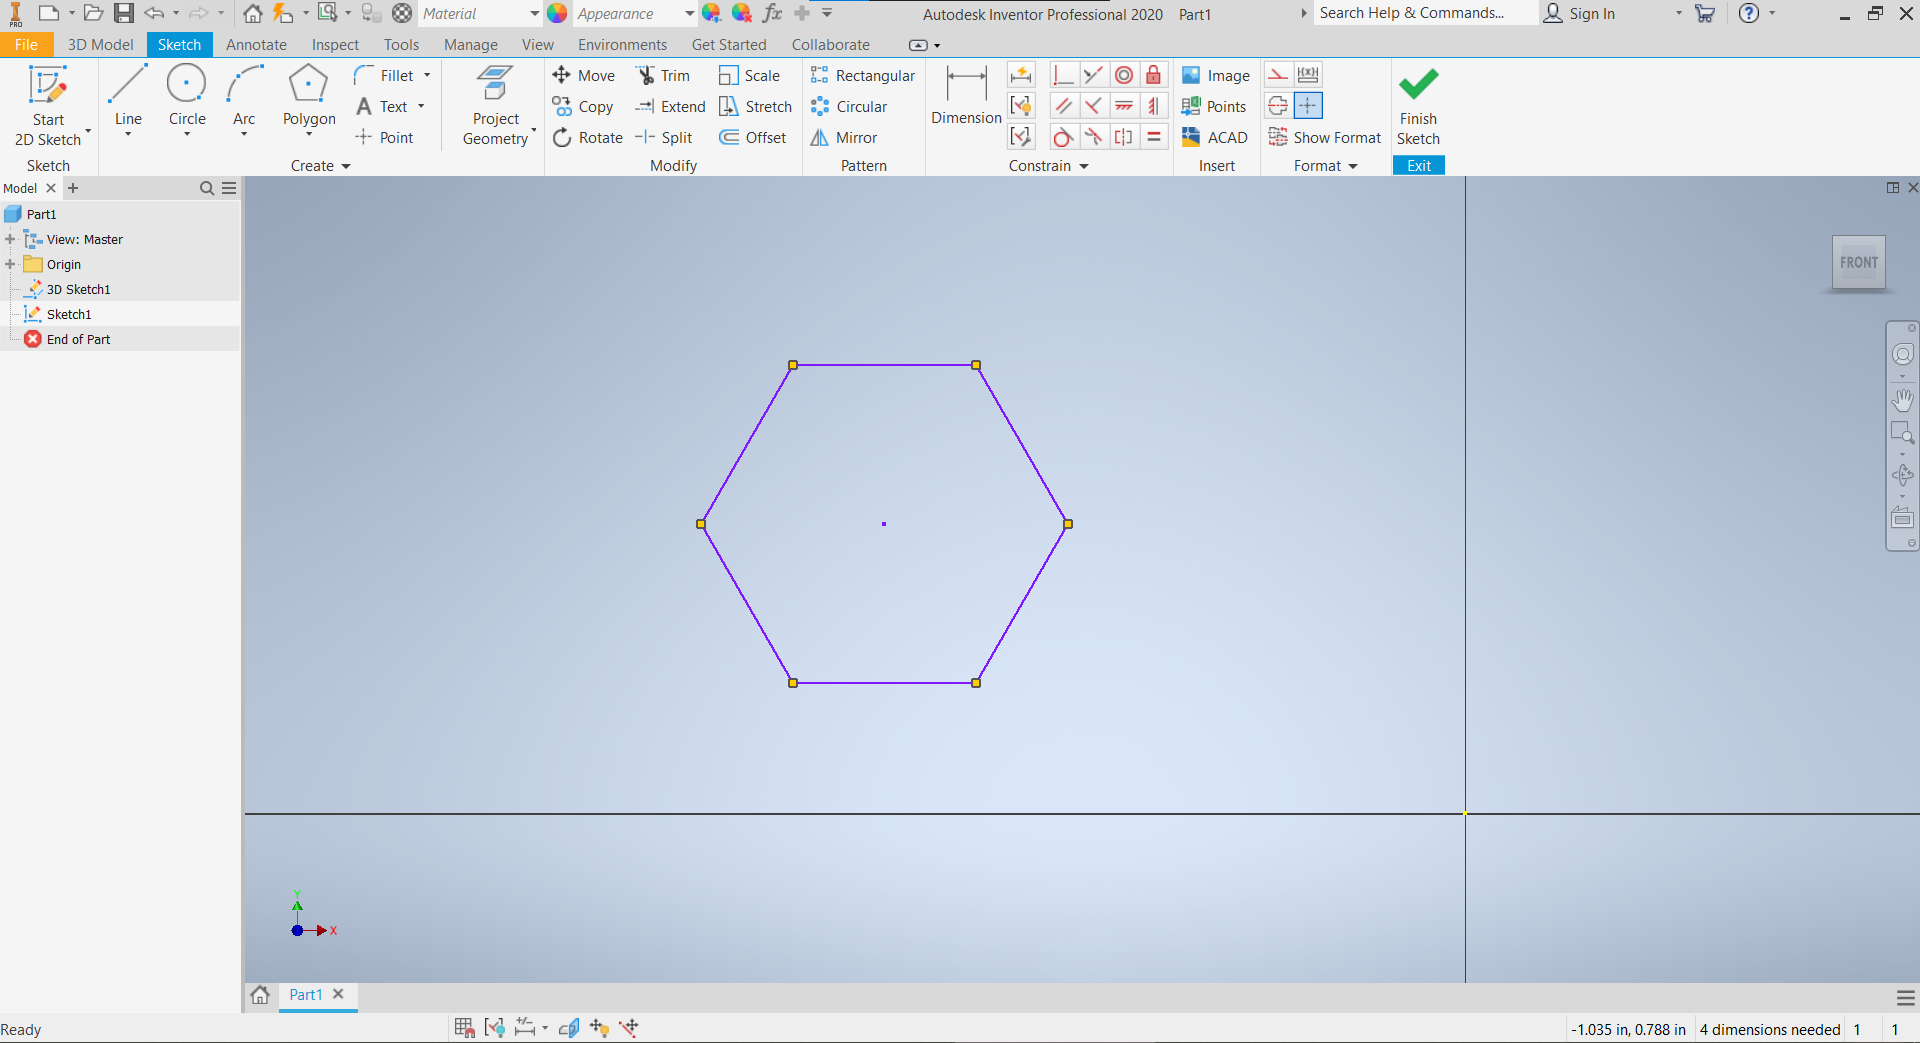
Task: Open the Tools menu tab
Action: (x=400, y=44)
